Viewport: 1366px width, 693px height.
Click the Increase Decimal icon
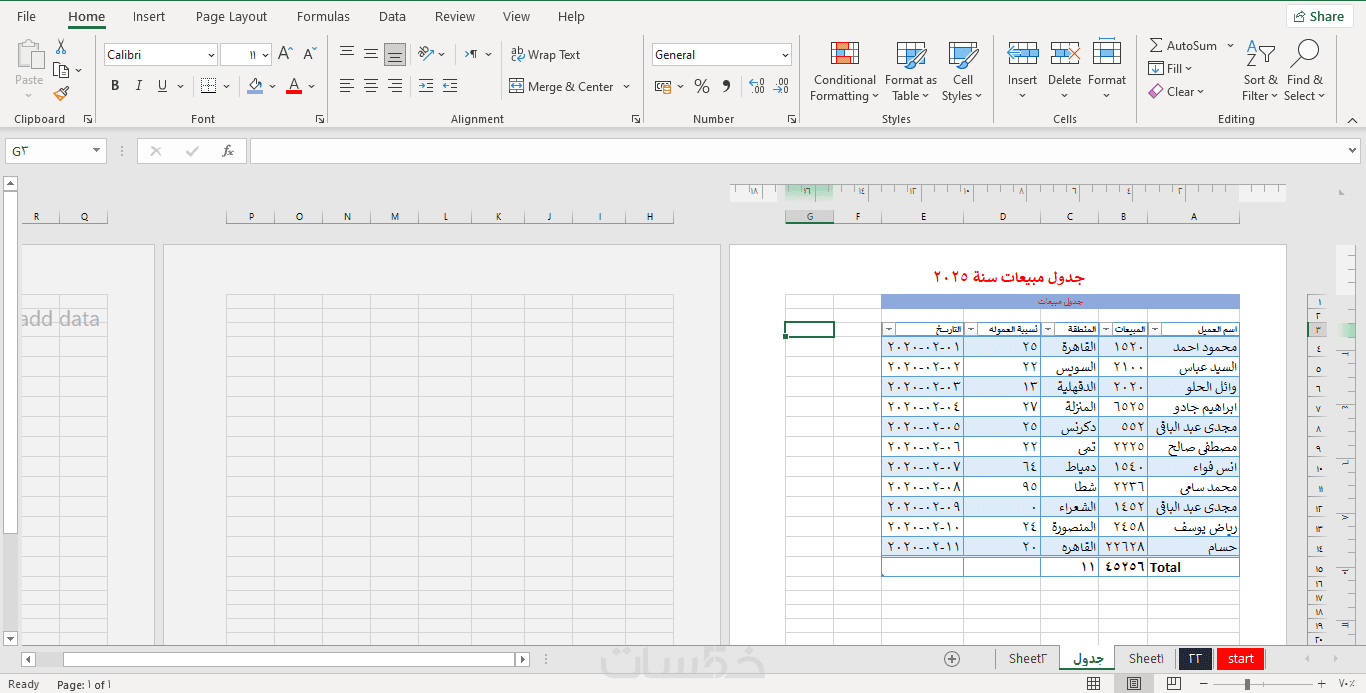pyautogui.click(x=757, y=87)
